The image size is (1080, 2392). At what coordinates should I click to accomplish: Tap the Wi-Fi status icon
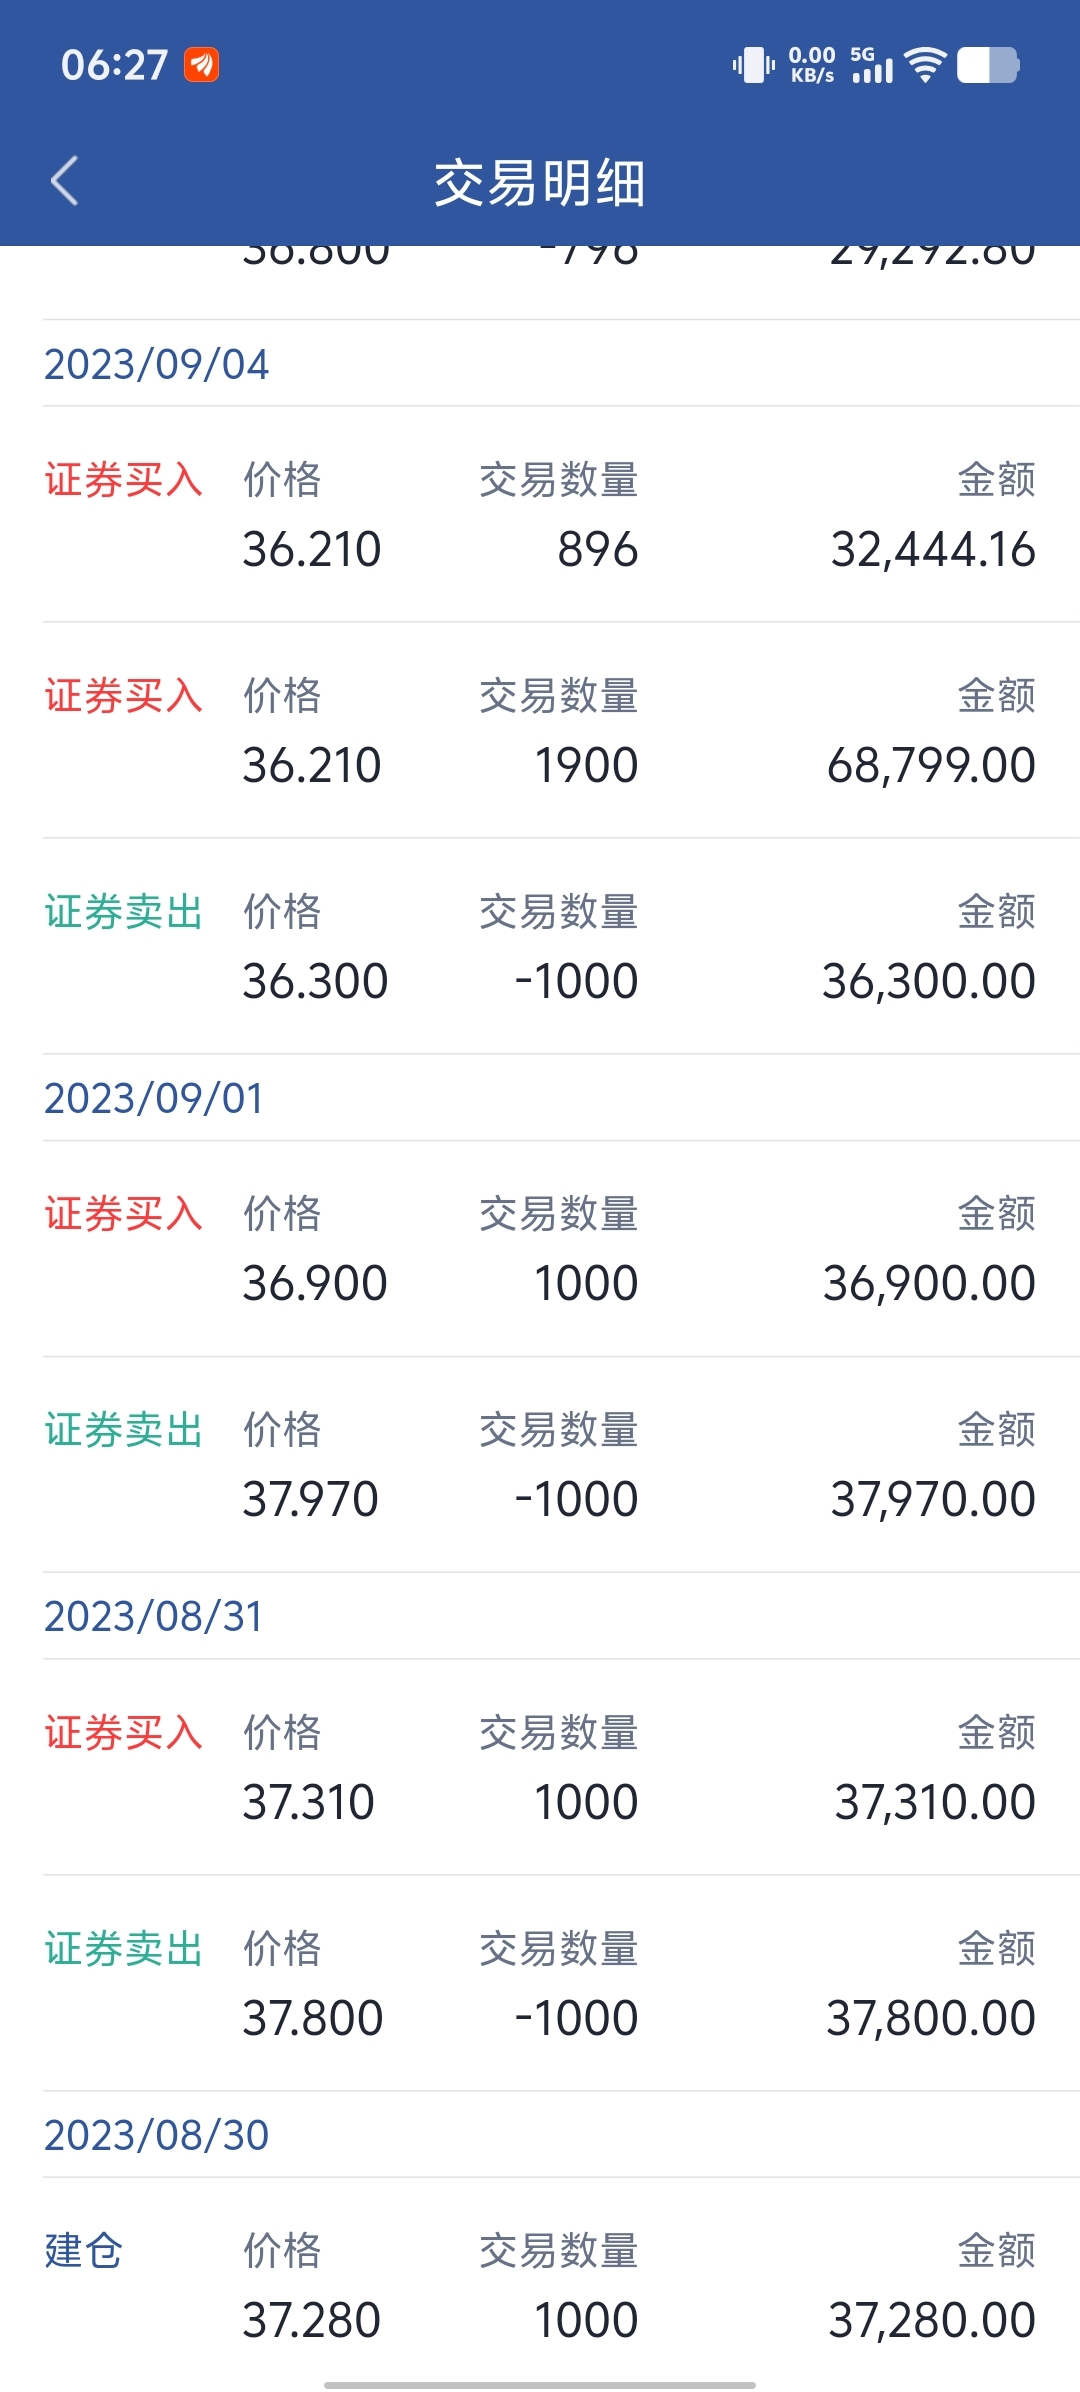925,66
